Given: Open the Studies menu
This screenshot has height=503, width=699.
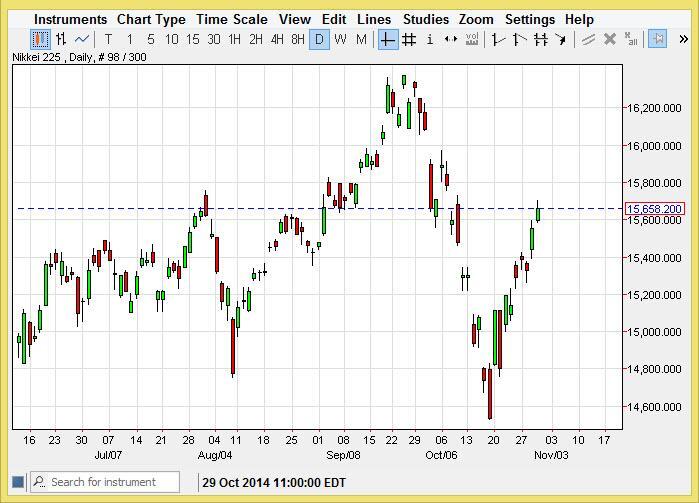Looking at the screenshot, I should point(426,19).
